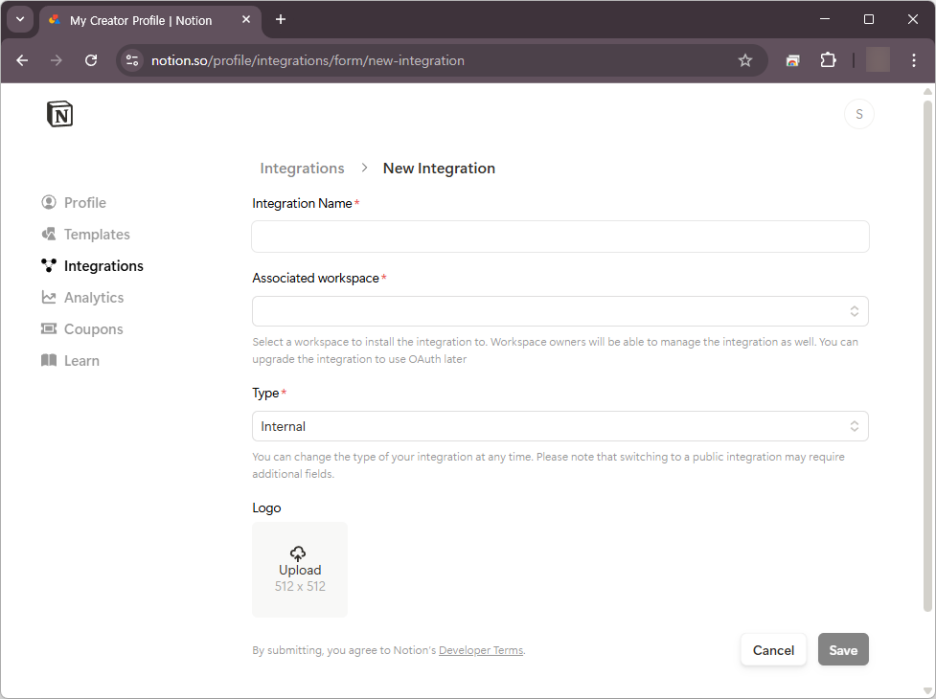Image resolution: width=936 pixels, height=699 pixels.
Task: Click the Integration Name label
Action: pyautogui.click(x=302, y=204)
